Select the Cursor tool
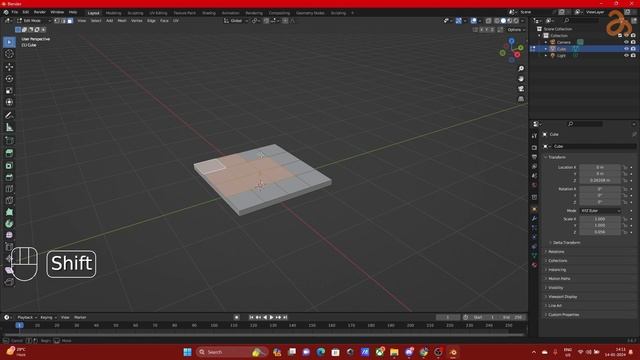The image size is (640, 360). pos(9,54)
